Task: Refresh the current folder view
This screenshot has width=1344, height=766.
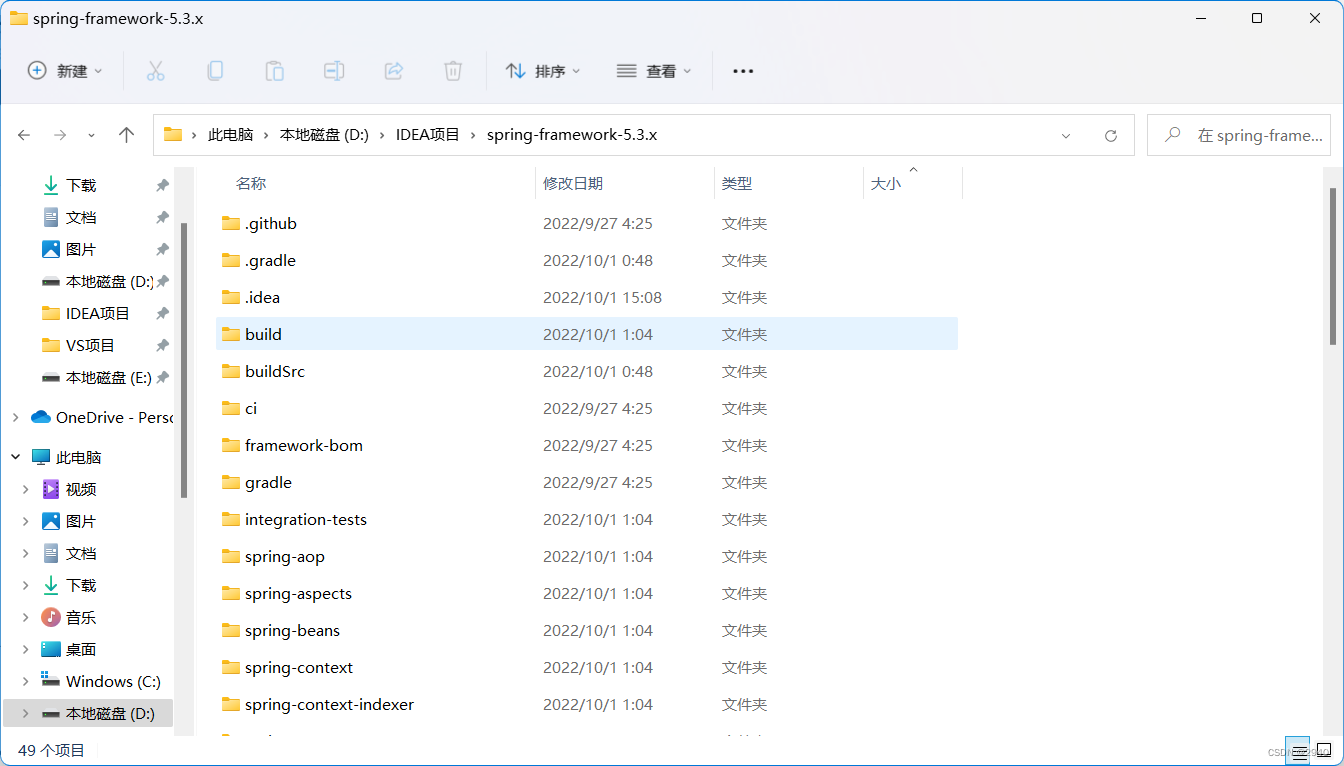Action: click(x=1110, y=135)
